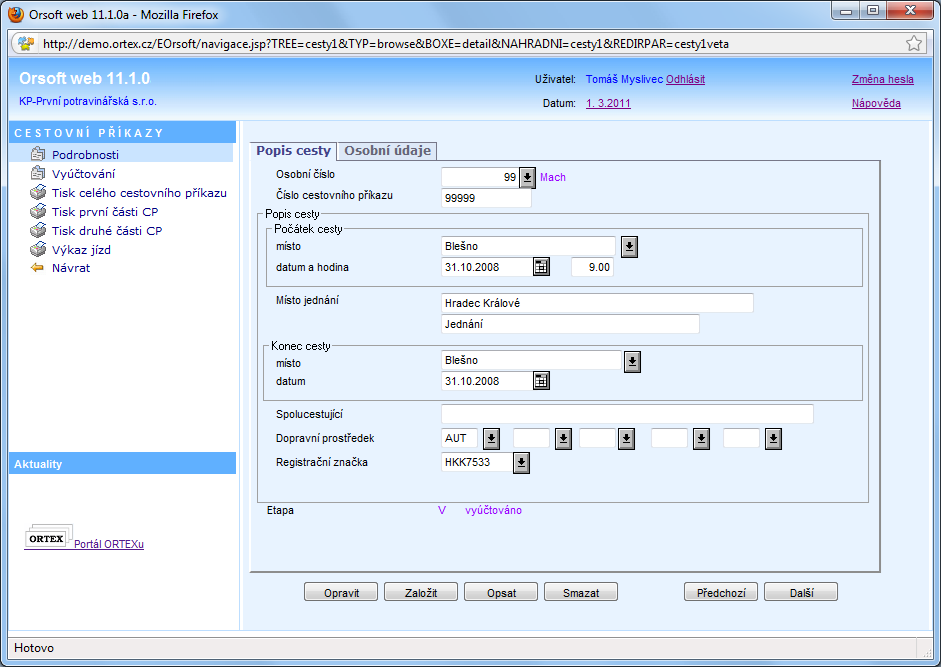This screenshot has height=667, width=941.
Task: Click the Místo jednání Hradec Králové field
Action: click(x=597, y=303)
